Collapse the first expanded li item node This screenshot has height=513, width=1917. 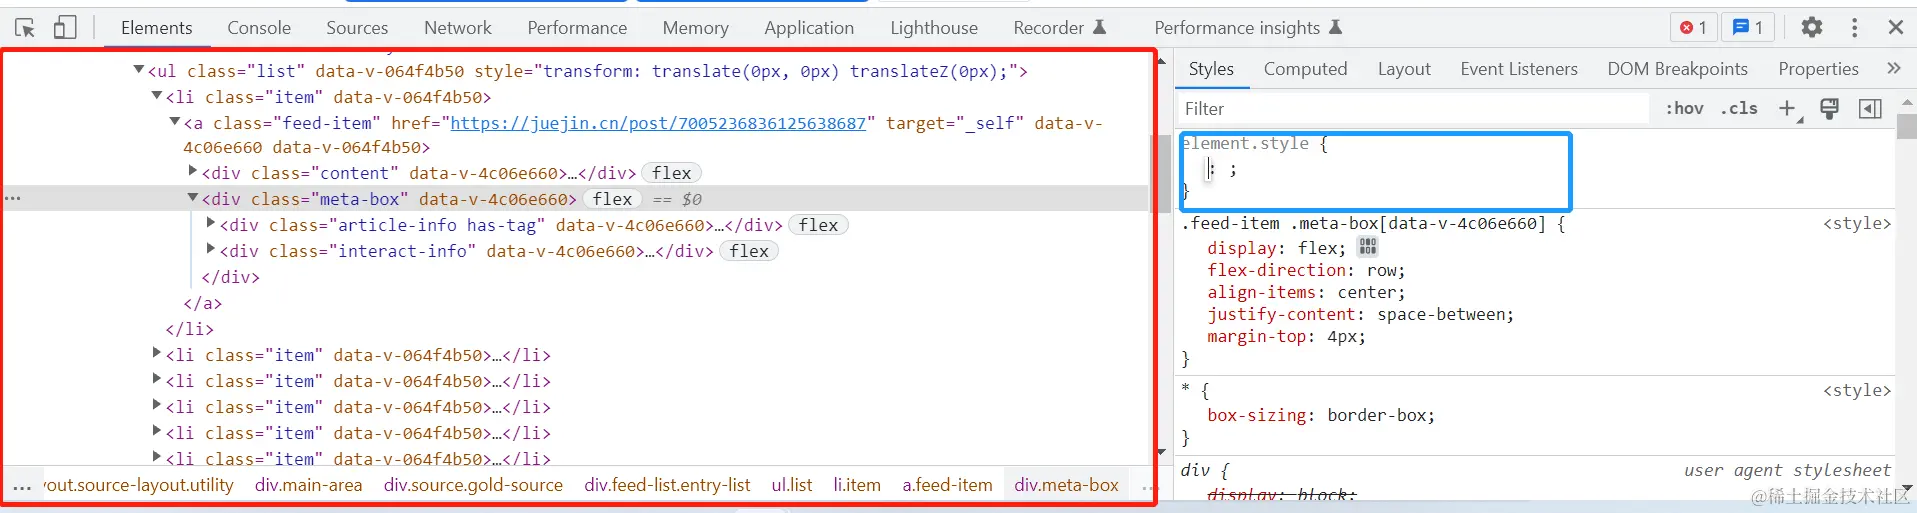pos(157,95)
